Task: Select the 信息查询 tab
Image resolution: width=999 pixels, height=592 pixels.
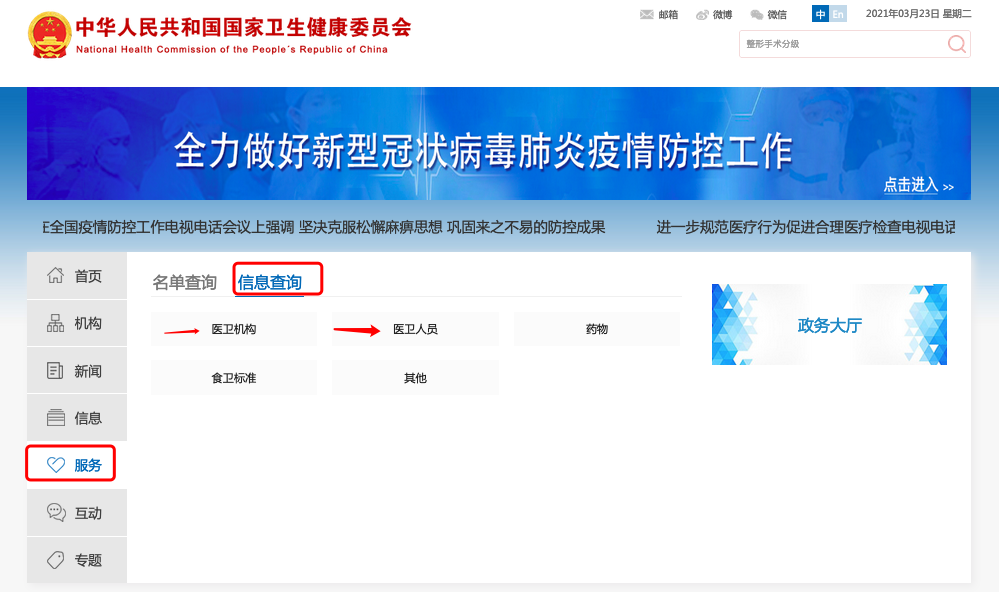Action: (x=270, y=283)
